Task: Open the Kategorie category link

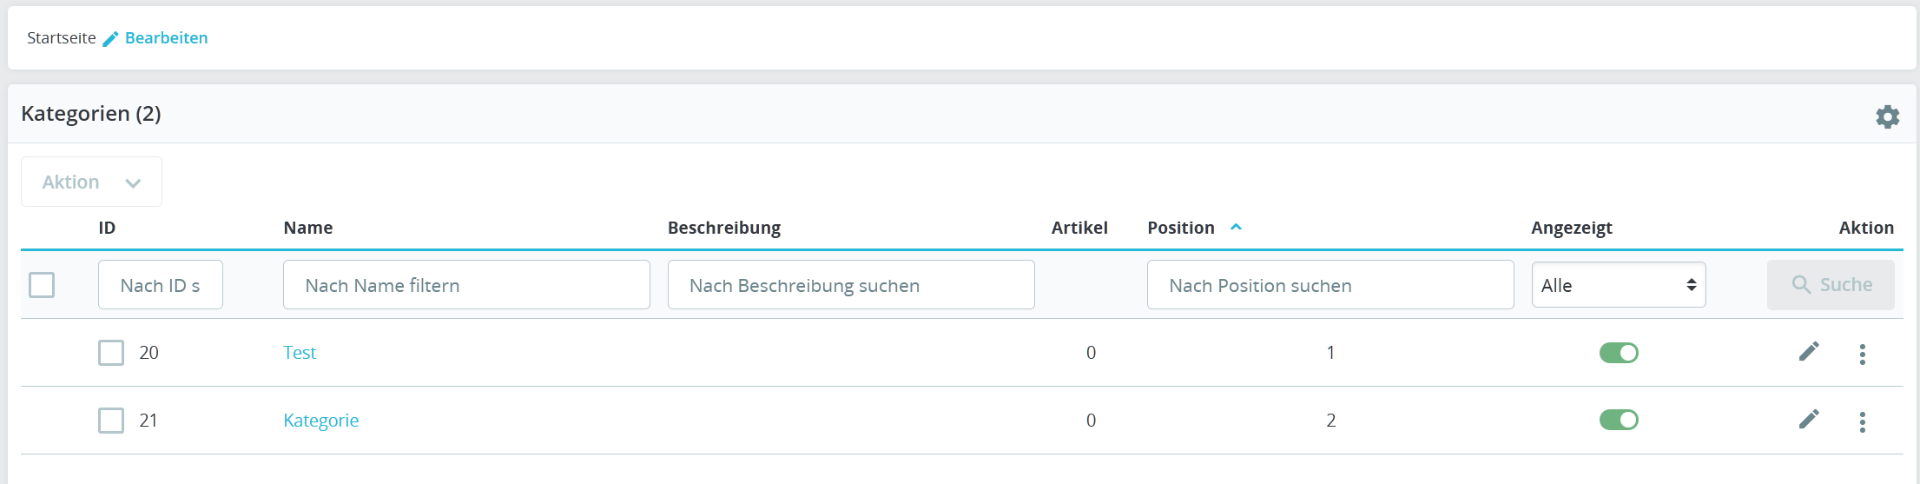Action: tap(321, 421)
